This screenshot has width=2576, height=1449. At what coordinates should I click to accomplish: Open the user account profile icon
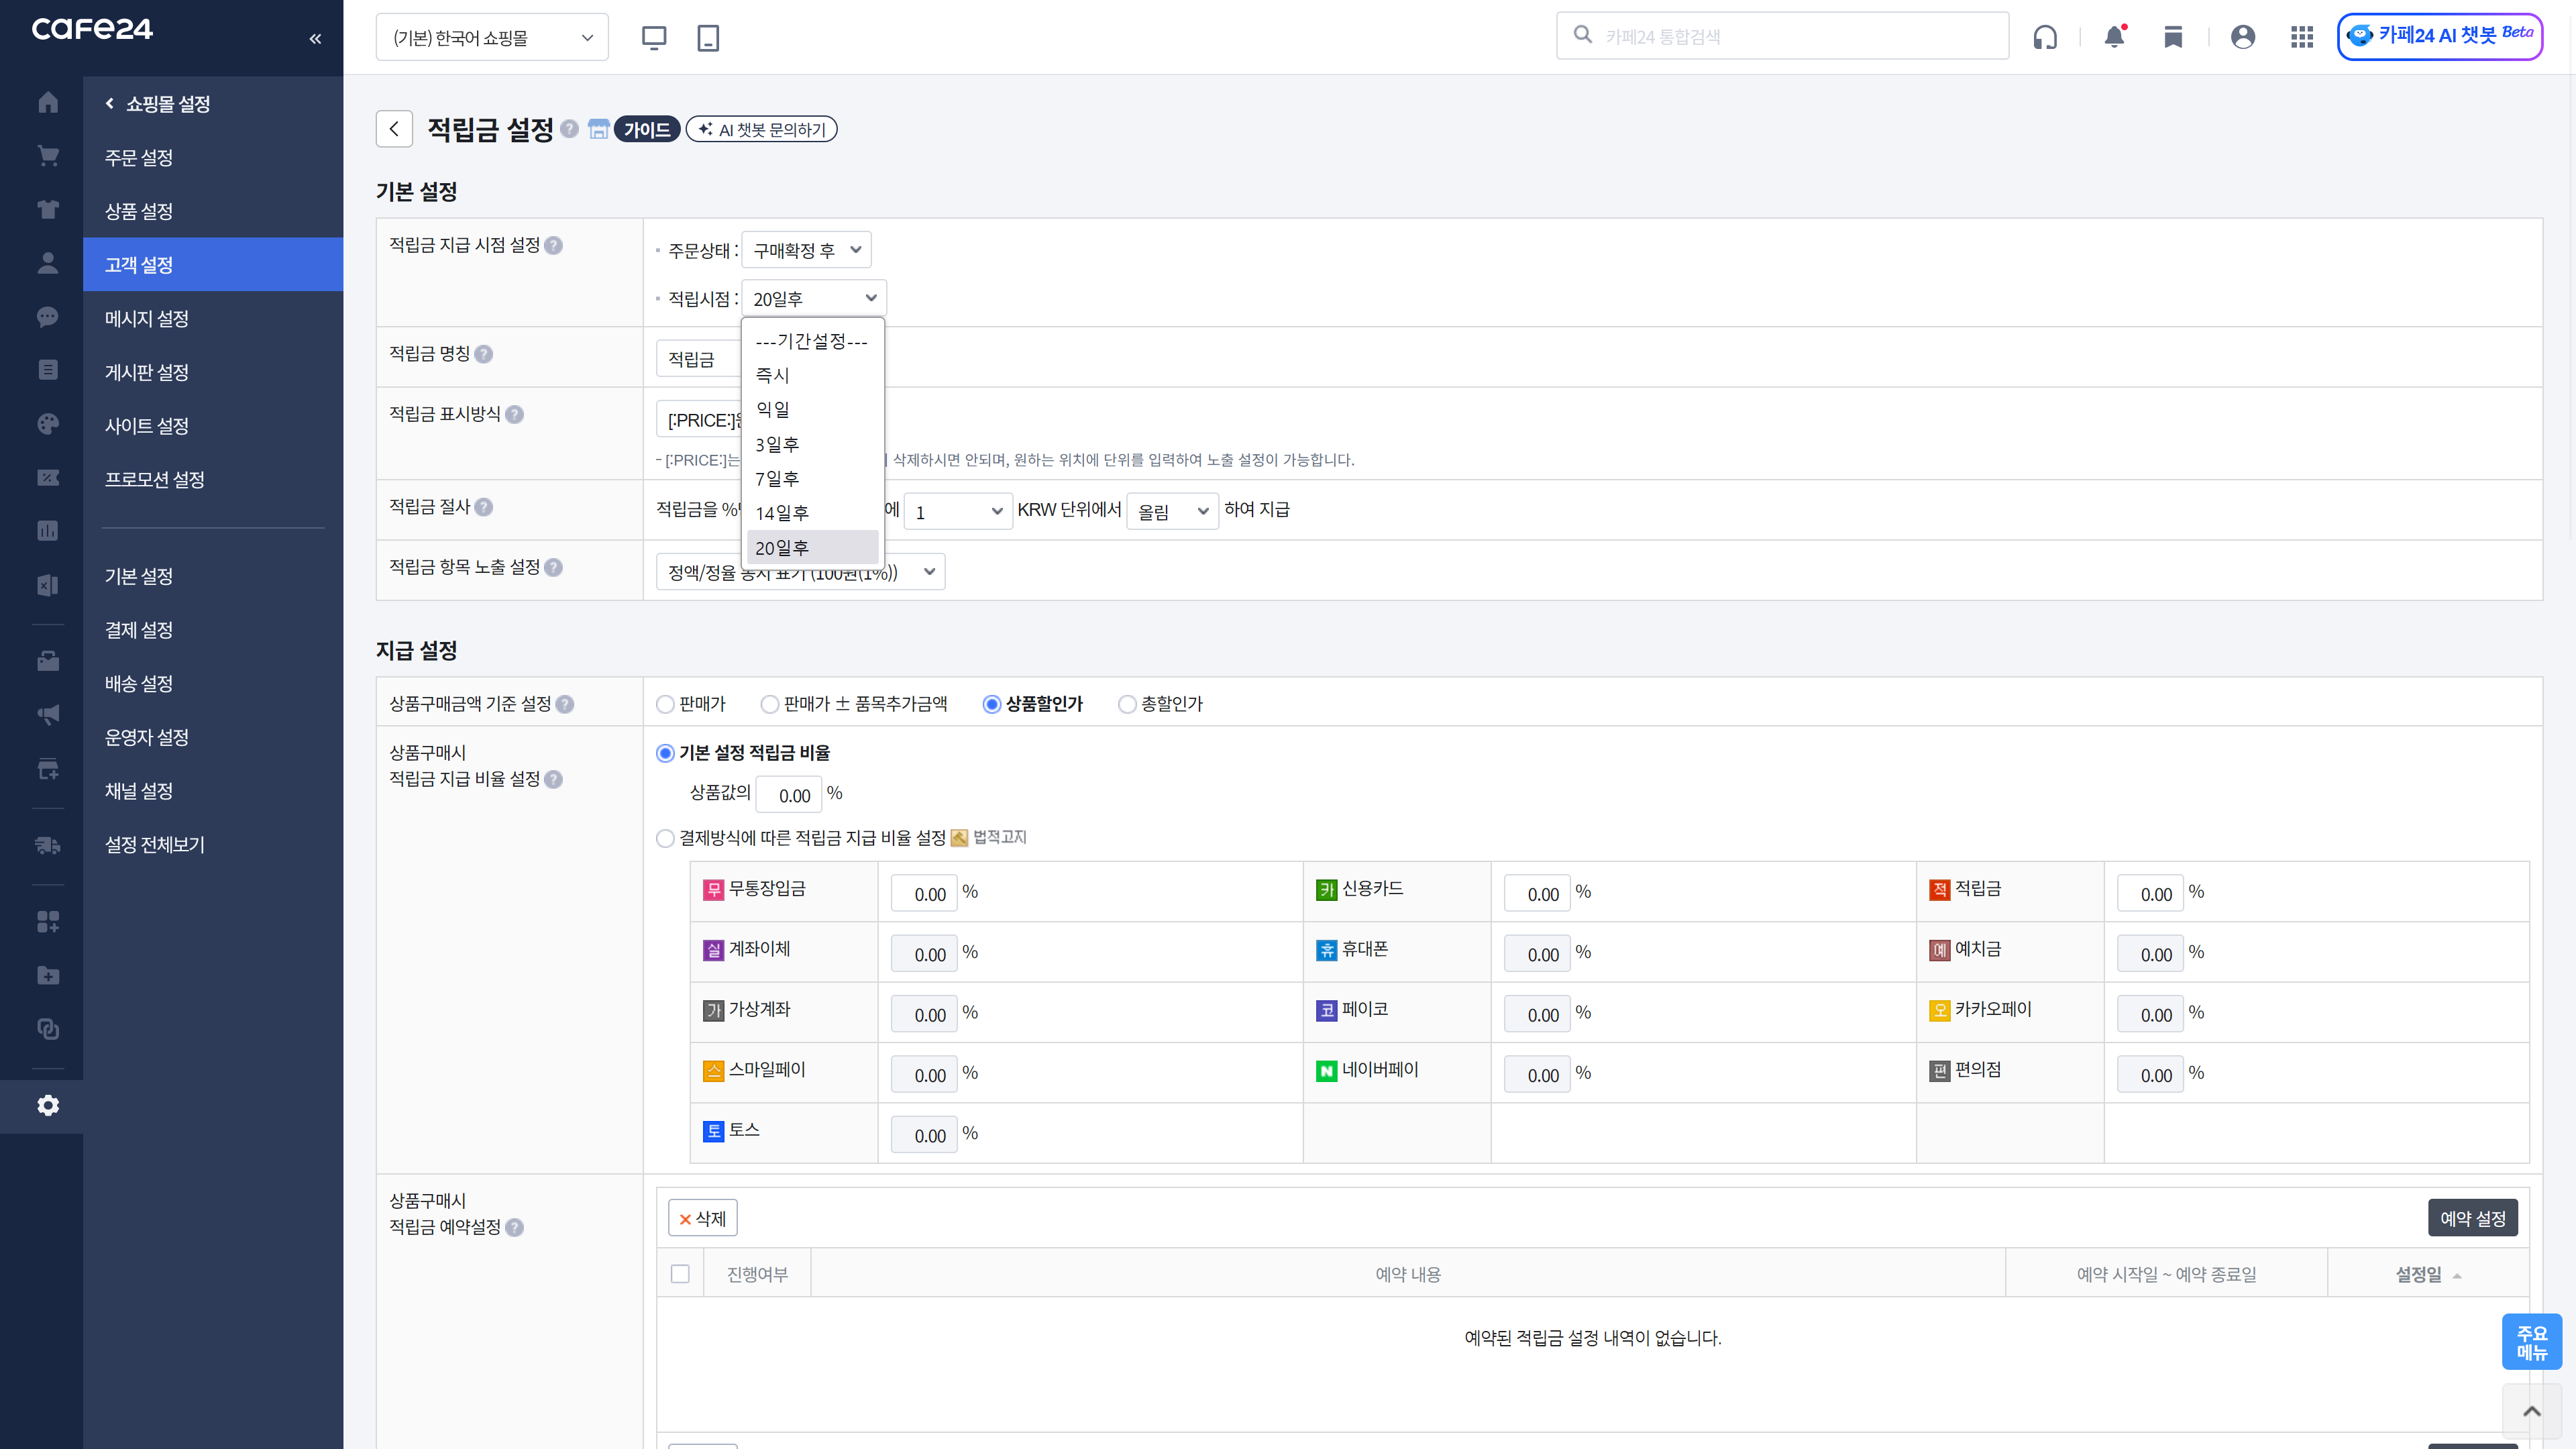click(2243, 37)
